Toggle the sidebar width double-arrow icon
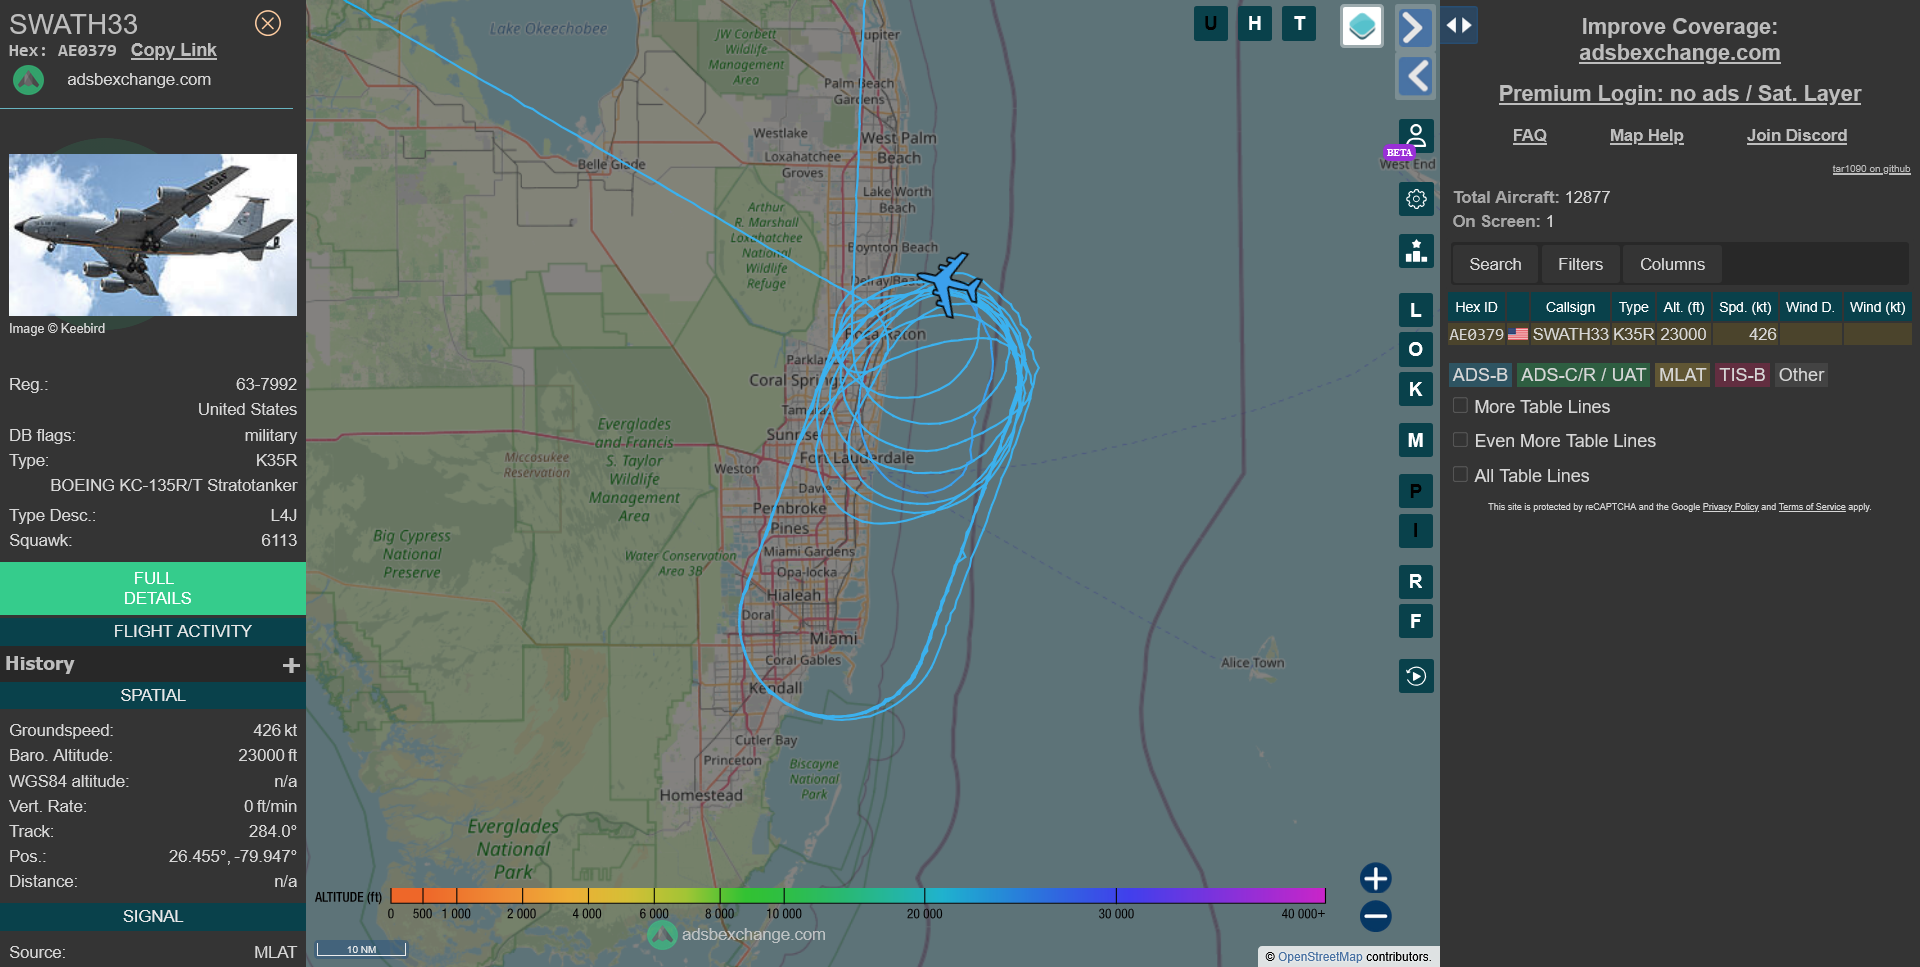This screenshot has height=967, width=1920. click(1459, 25)
